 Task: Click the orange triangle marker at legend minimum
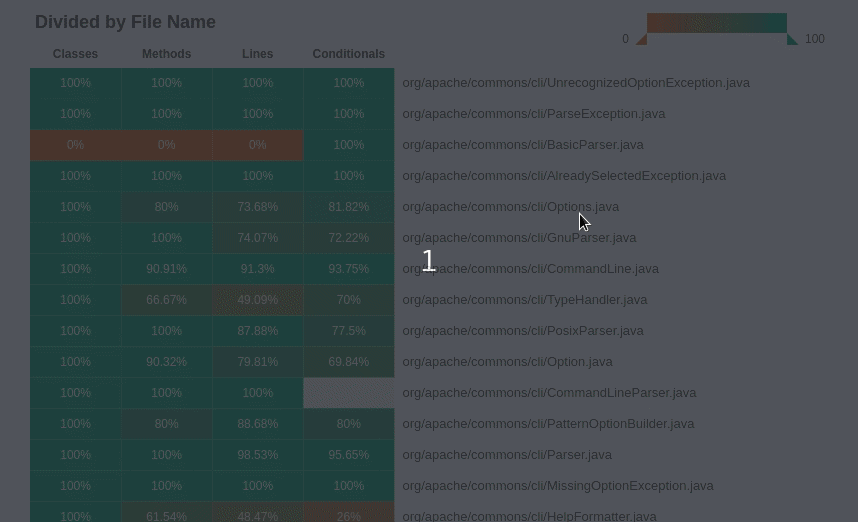642,40
